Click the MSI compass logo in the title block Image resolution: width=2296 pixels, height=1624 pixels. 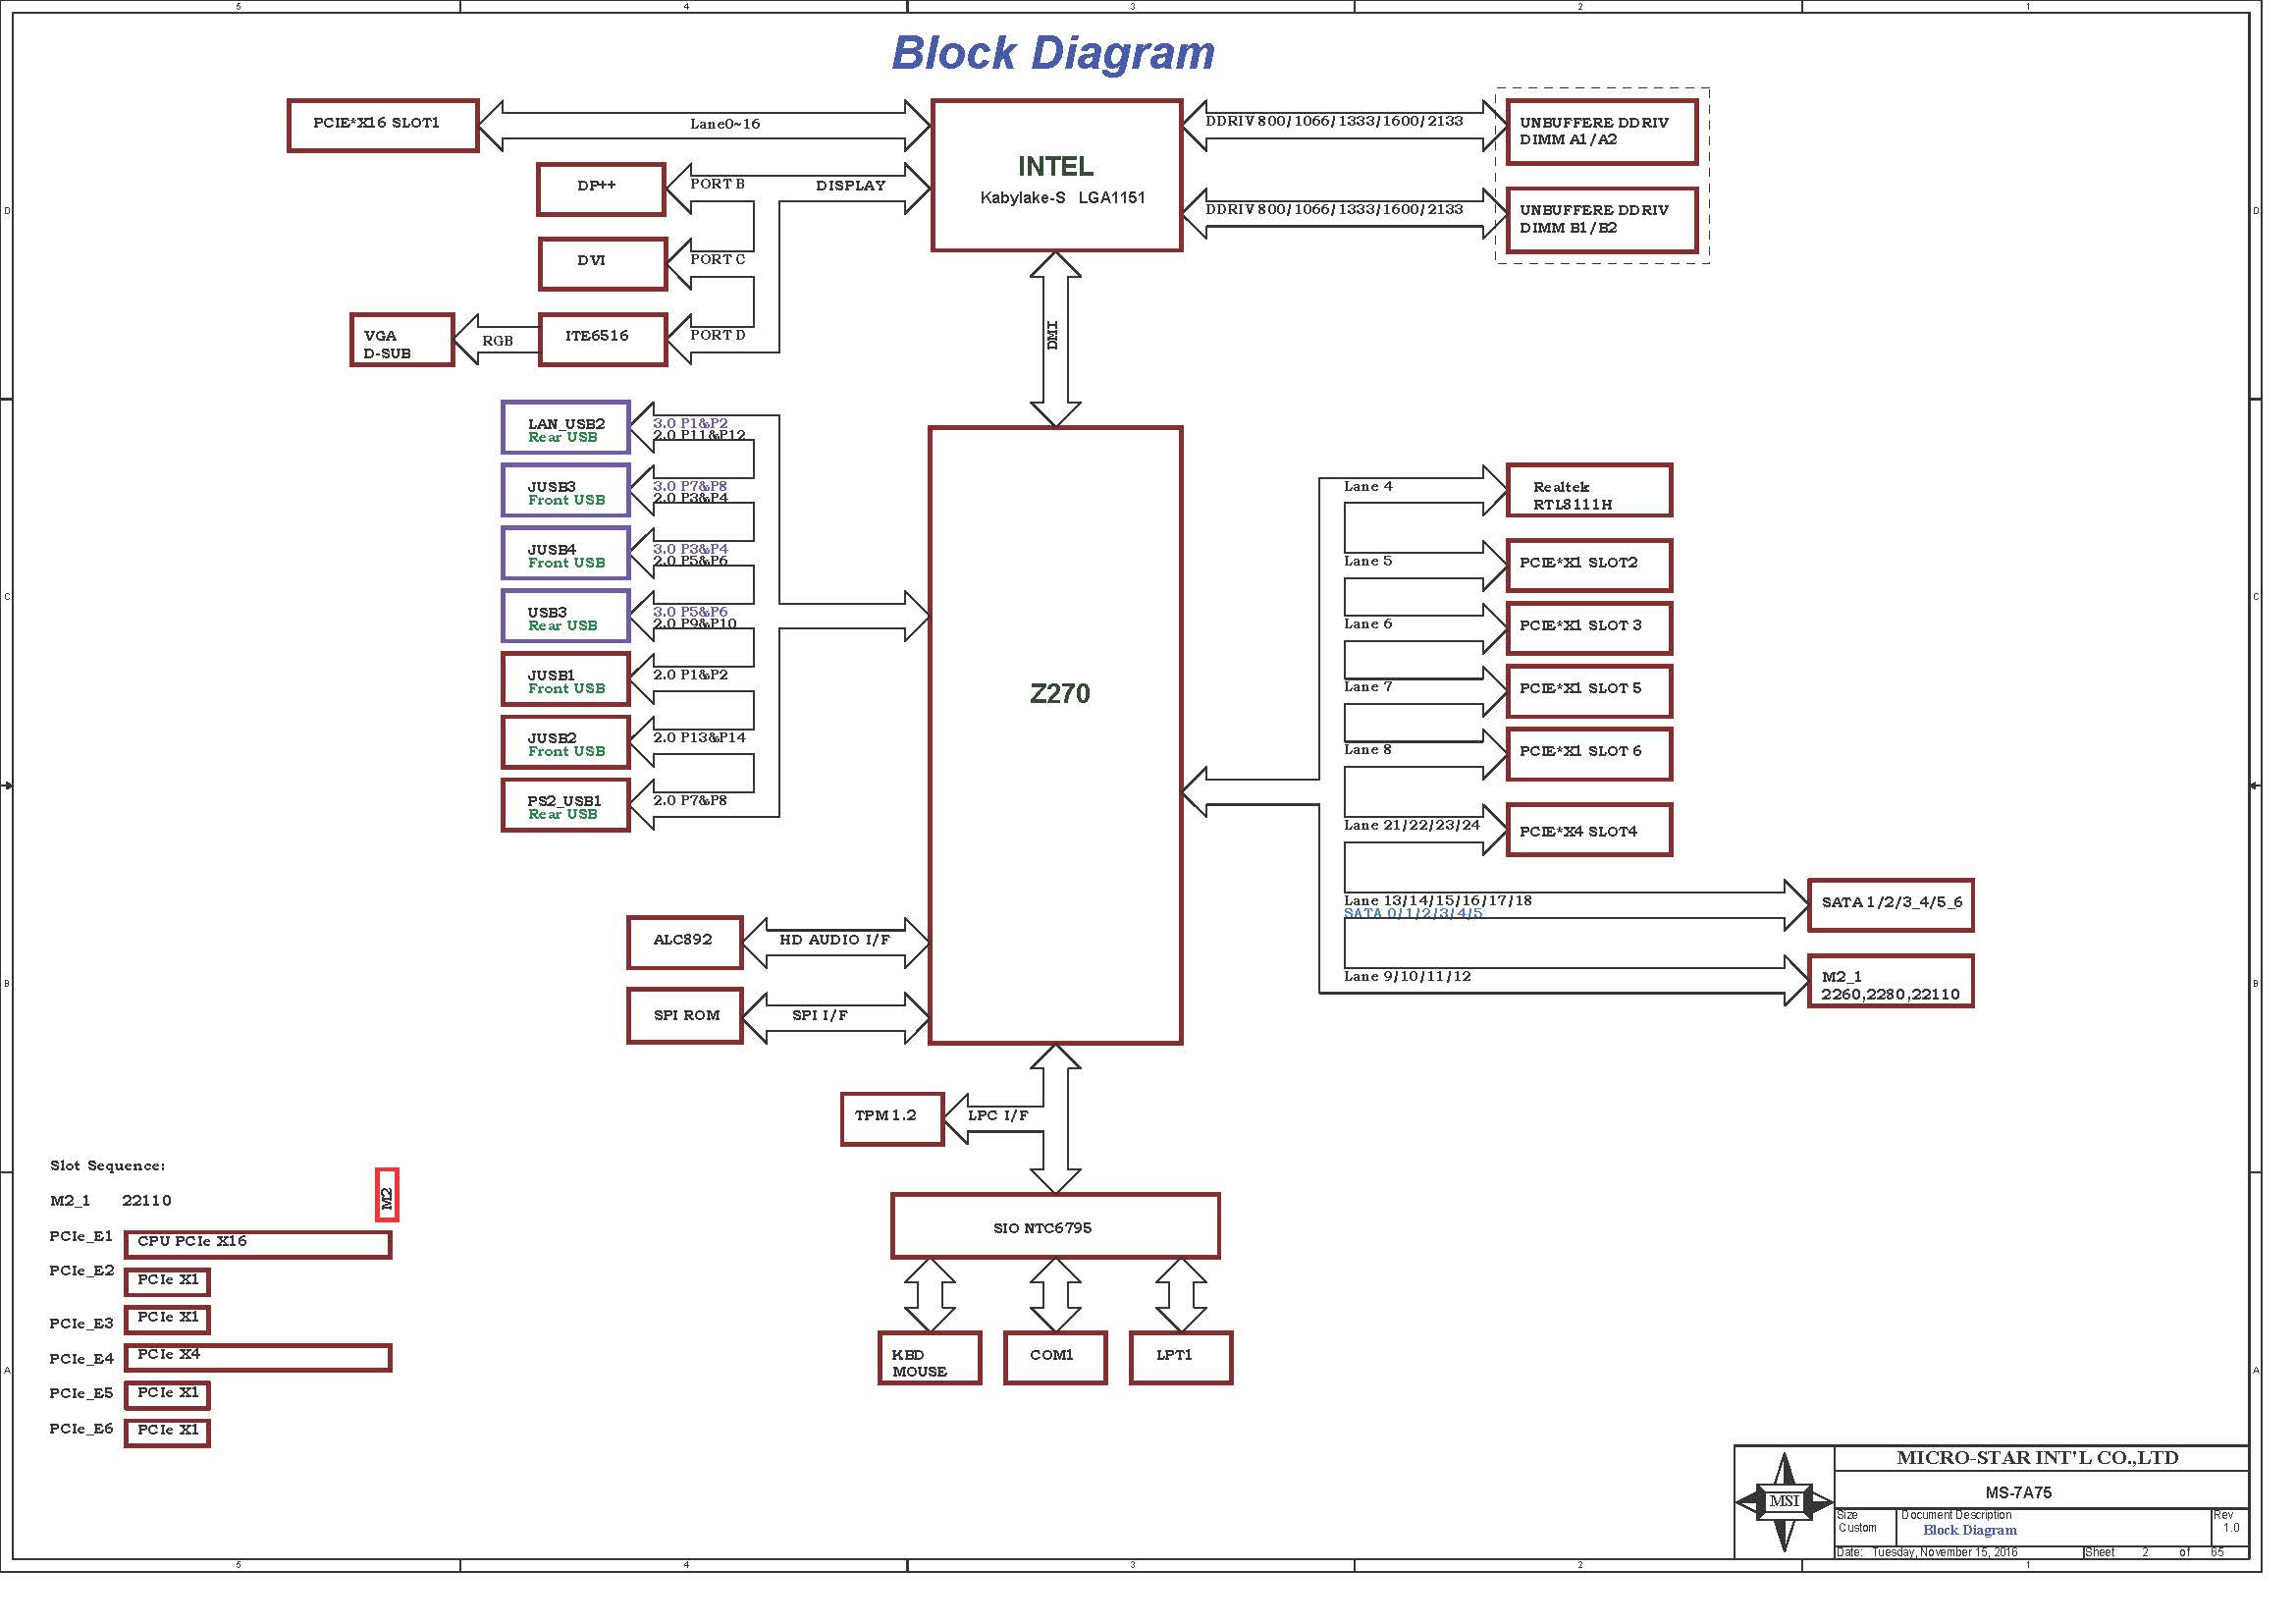[1784, 1501]
